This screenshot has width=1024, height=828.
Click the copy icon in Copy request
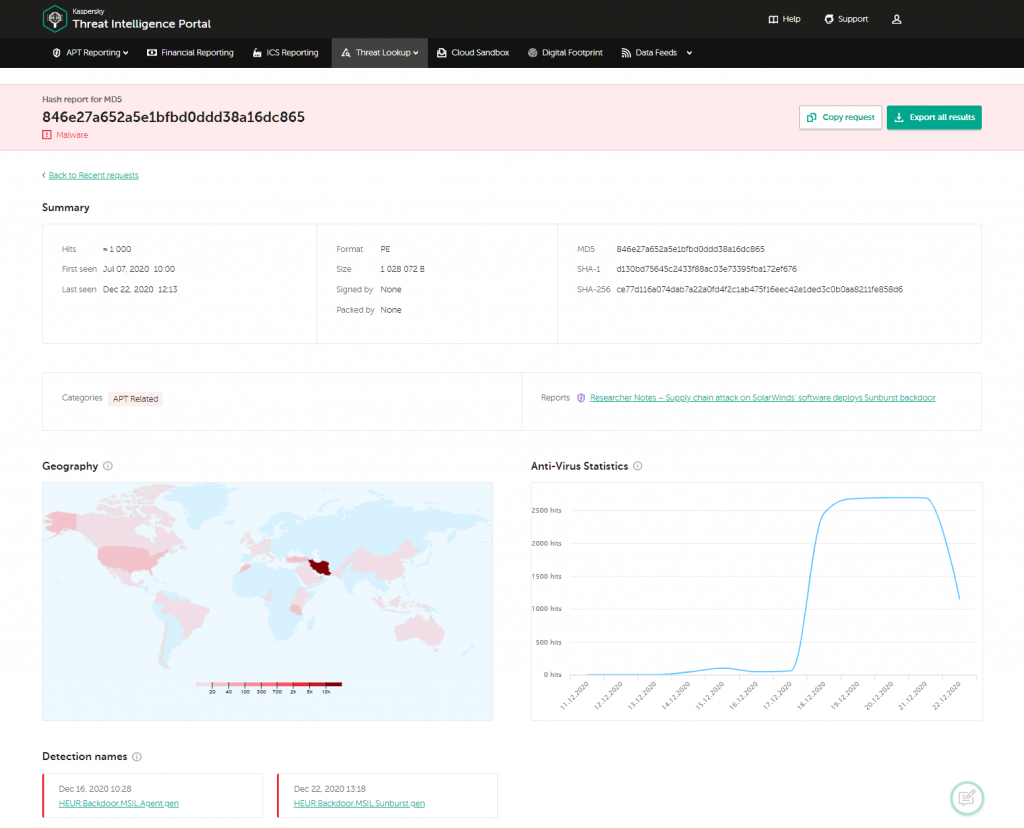[x=812, y=117]
